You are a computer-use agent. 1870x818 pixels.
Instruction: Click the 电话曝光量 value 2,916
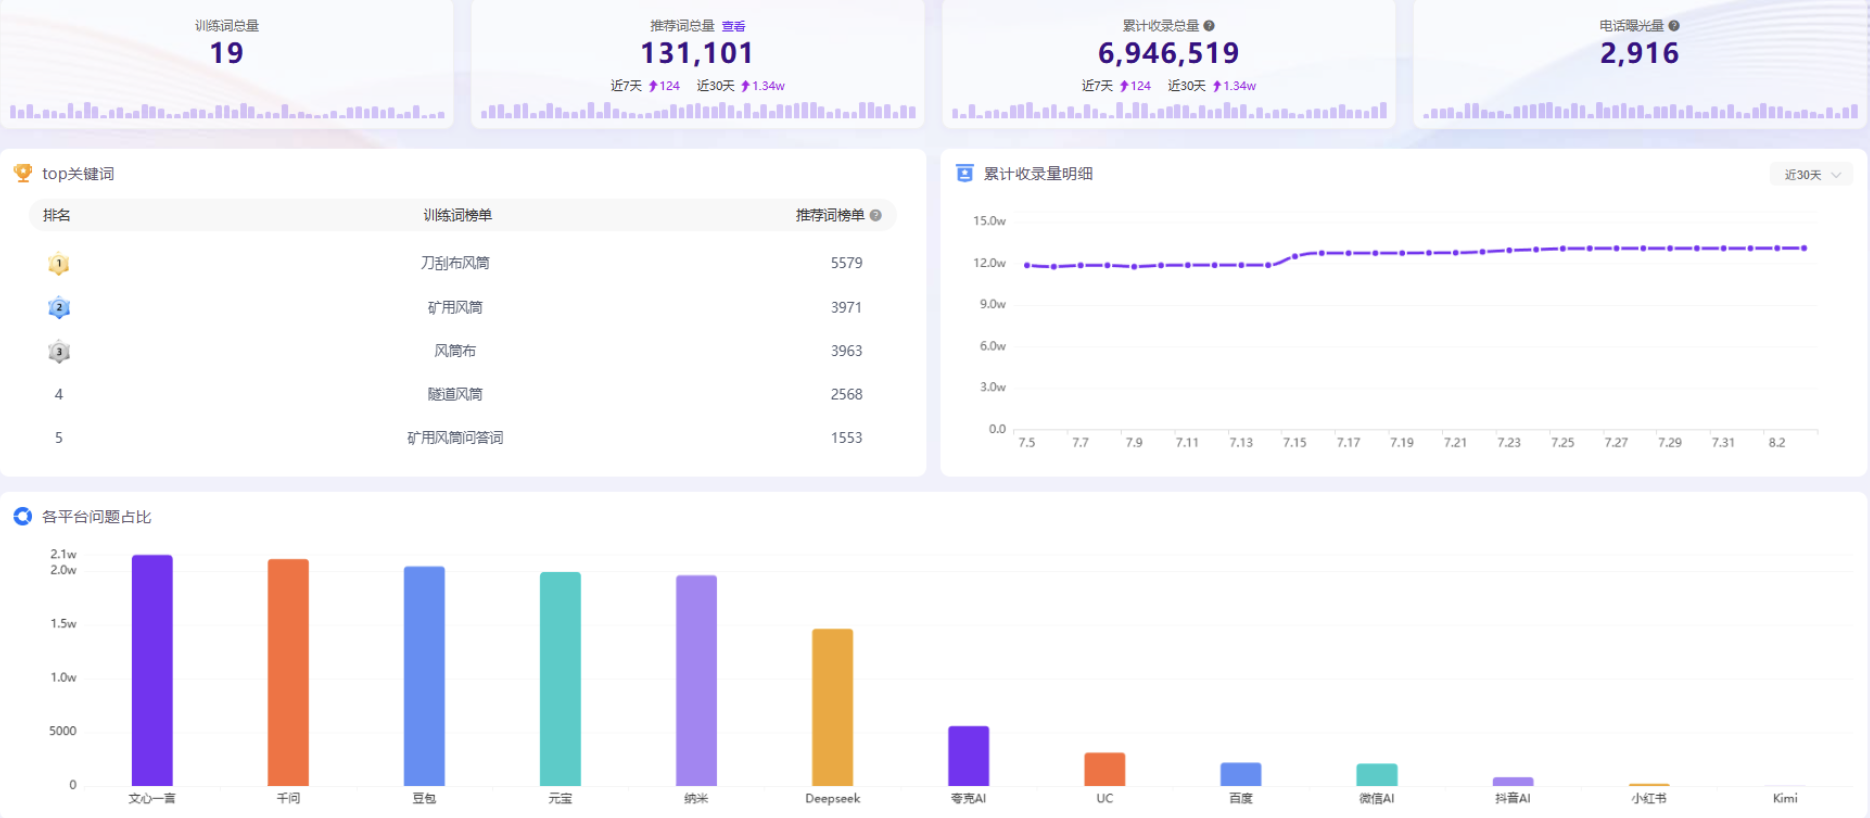coord(1639,53)
